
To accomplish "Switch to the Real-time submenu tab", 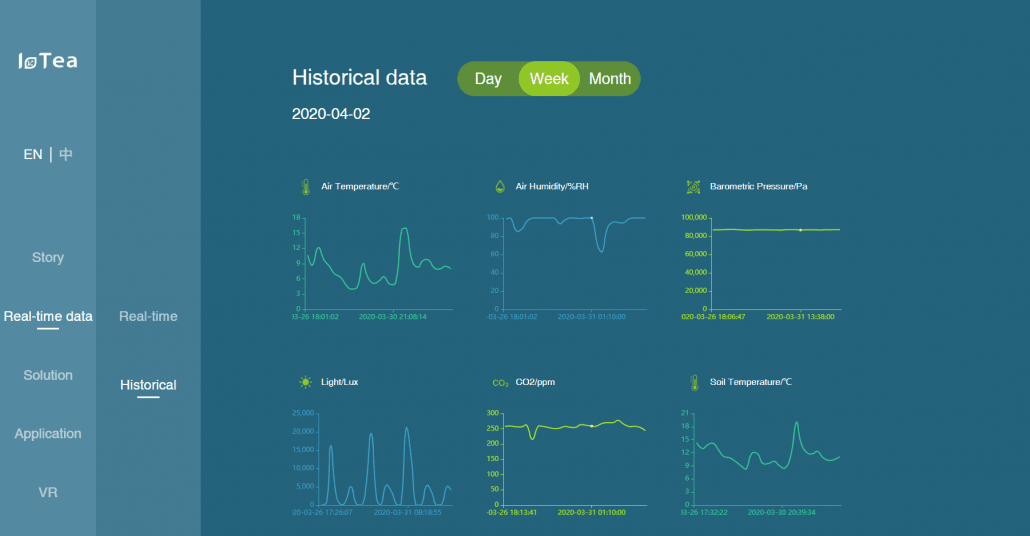I will pos(148,316).
